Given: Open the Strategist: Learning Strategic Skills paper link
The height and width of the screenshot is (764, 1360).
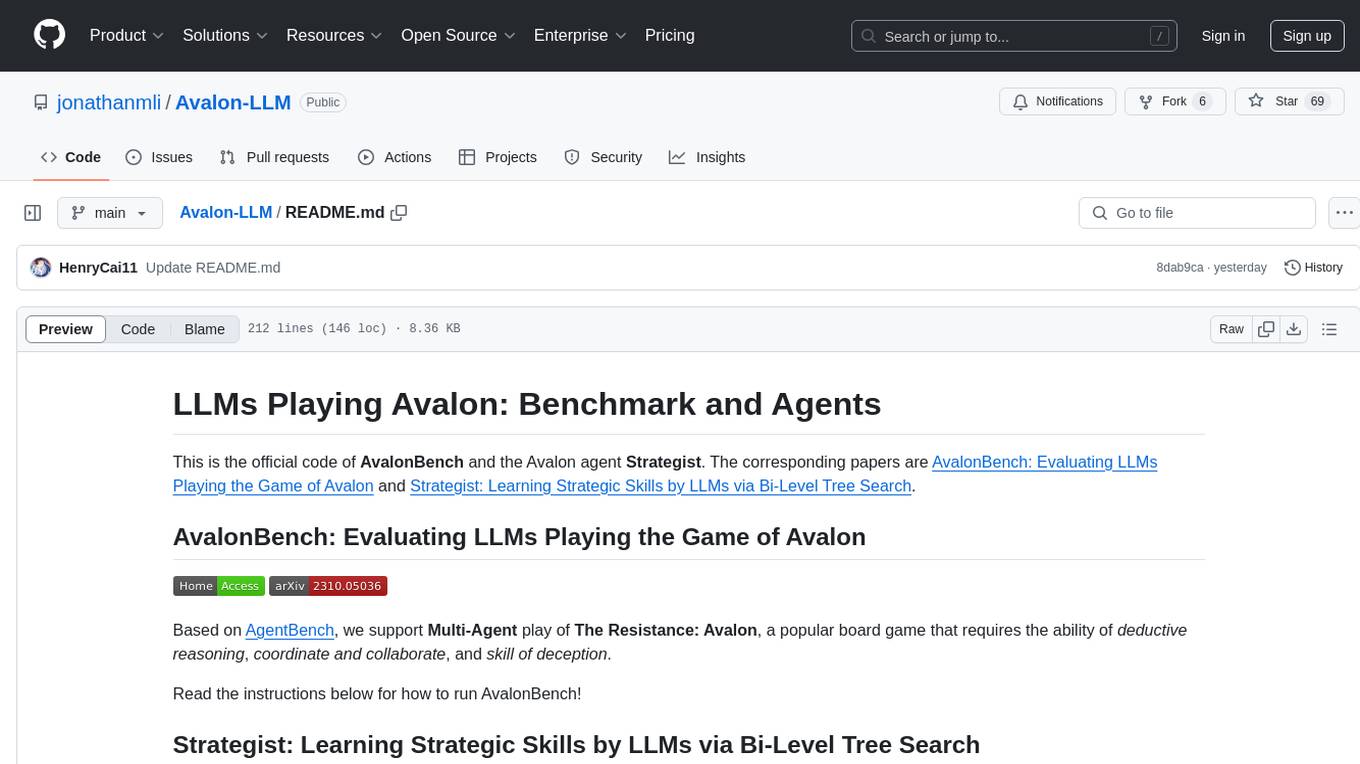Looking at the screenshot, I should [661, 486].
